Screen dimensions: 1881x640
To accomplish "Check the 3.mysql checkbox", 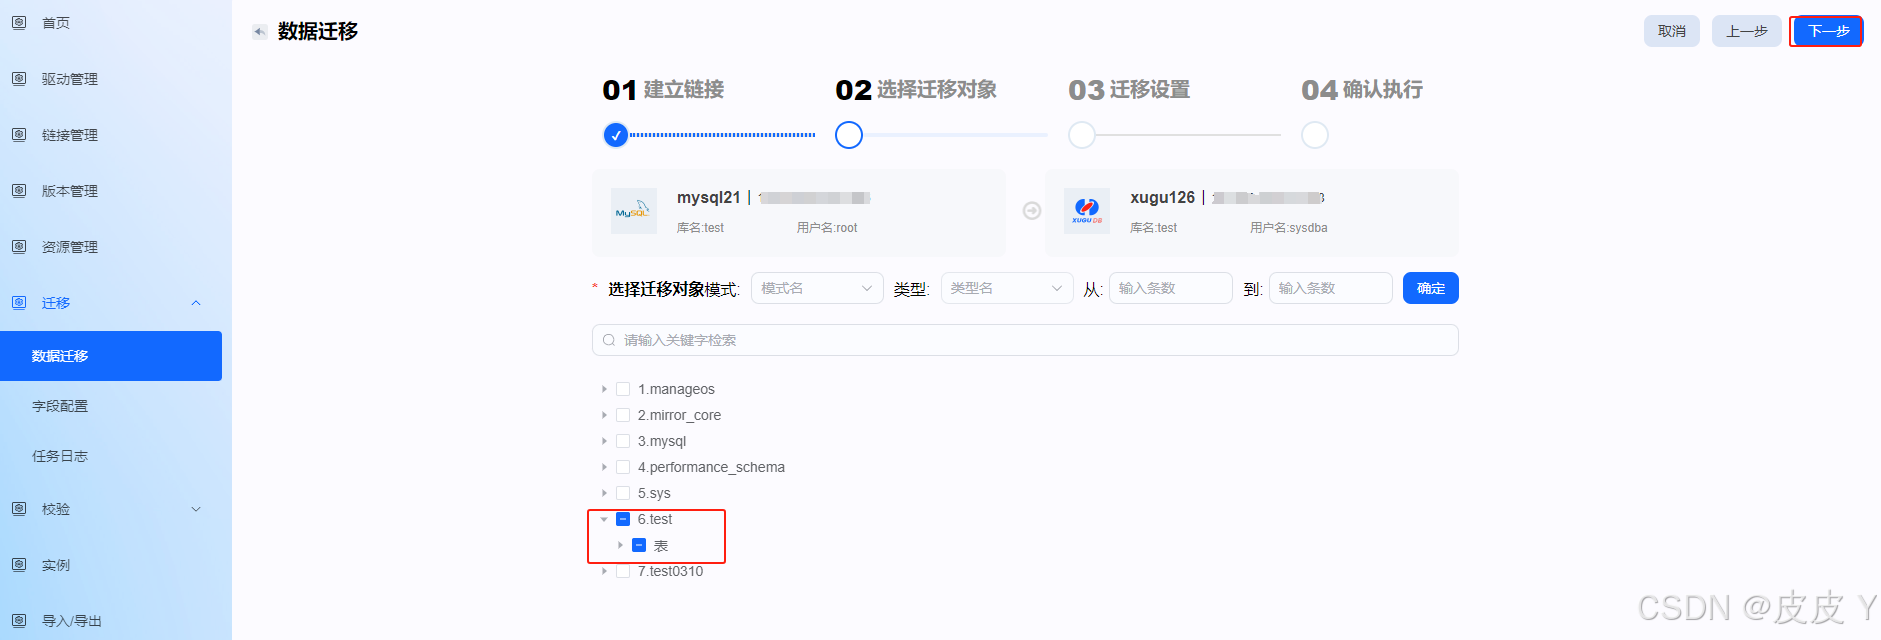I will pyautogui.click(x=623, y=441).
